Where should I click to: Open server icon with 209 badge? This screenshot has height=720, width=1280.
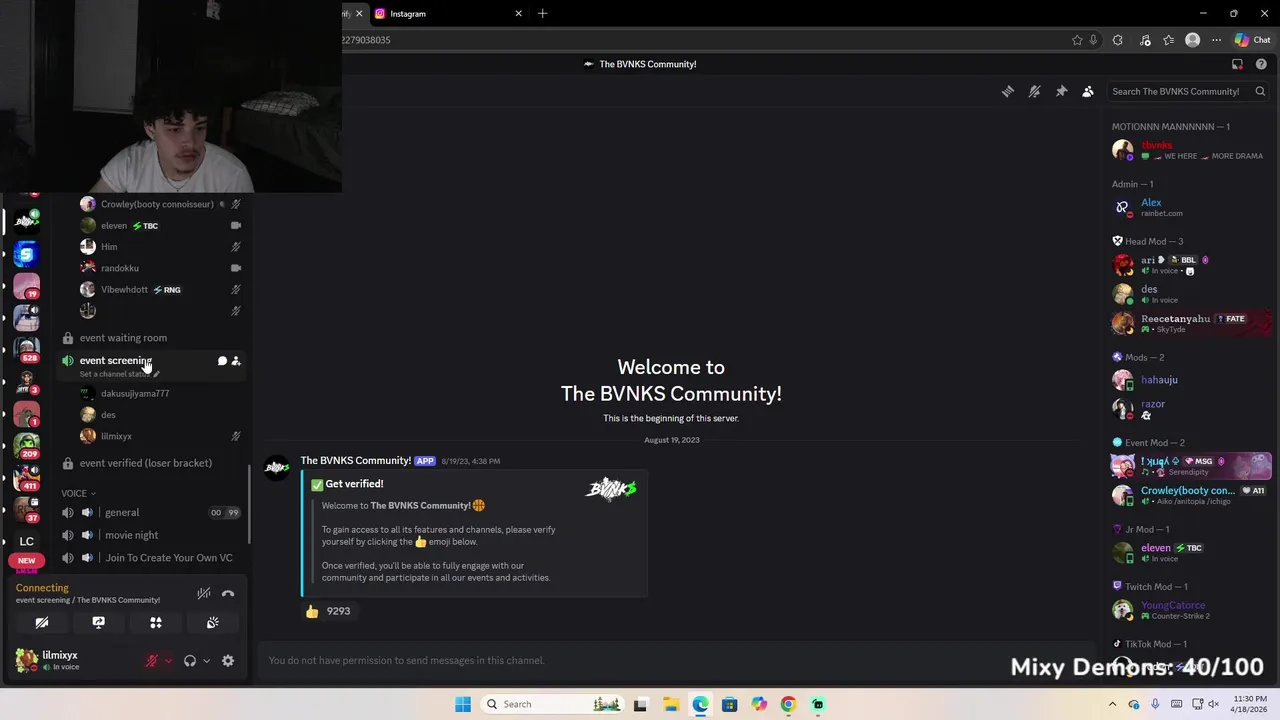(x=27, y=445)
